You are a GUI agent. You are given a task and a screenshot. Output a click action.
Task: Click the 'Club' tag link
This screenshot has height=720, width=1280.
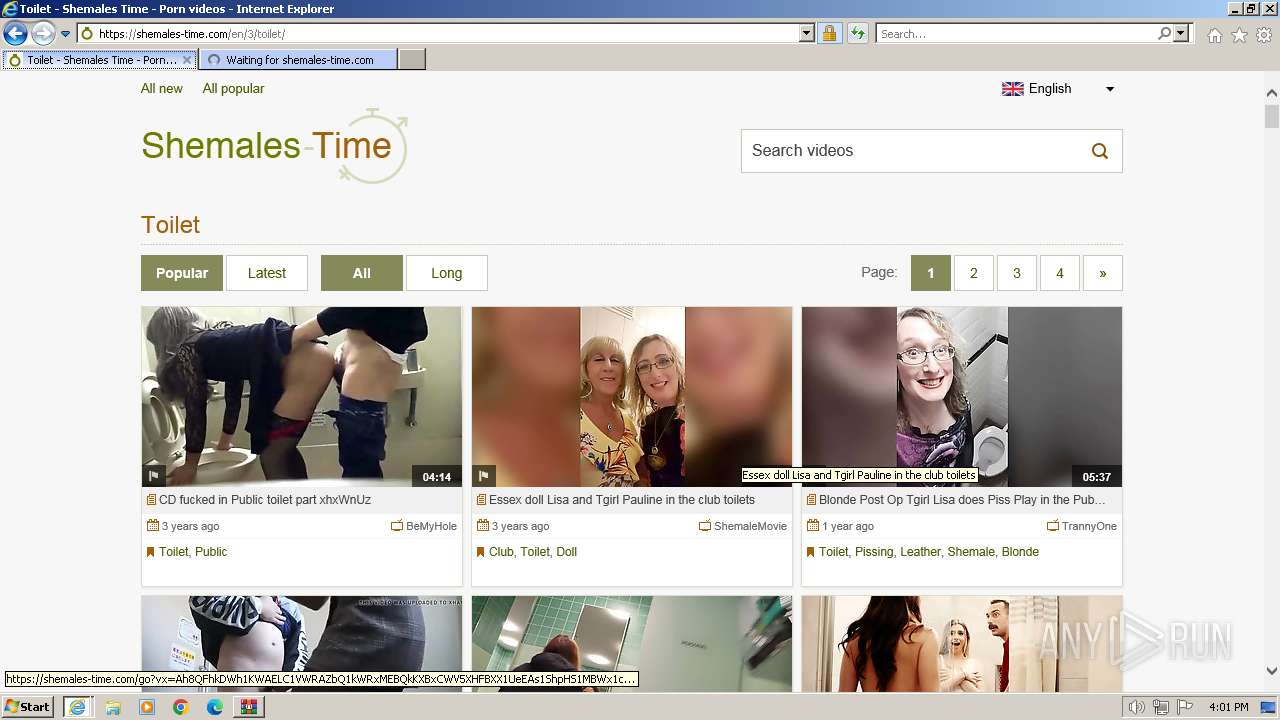click(x=501, y=552)
